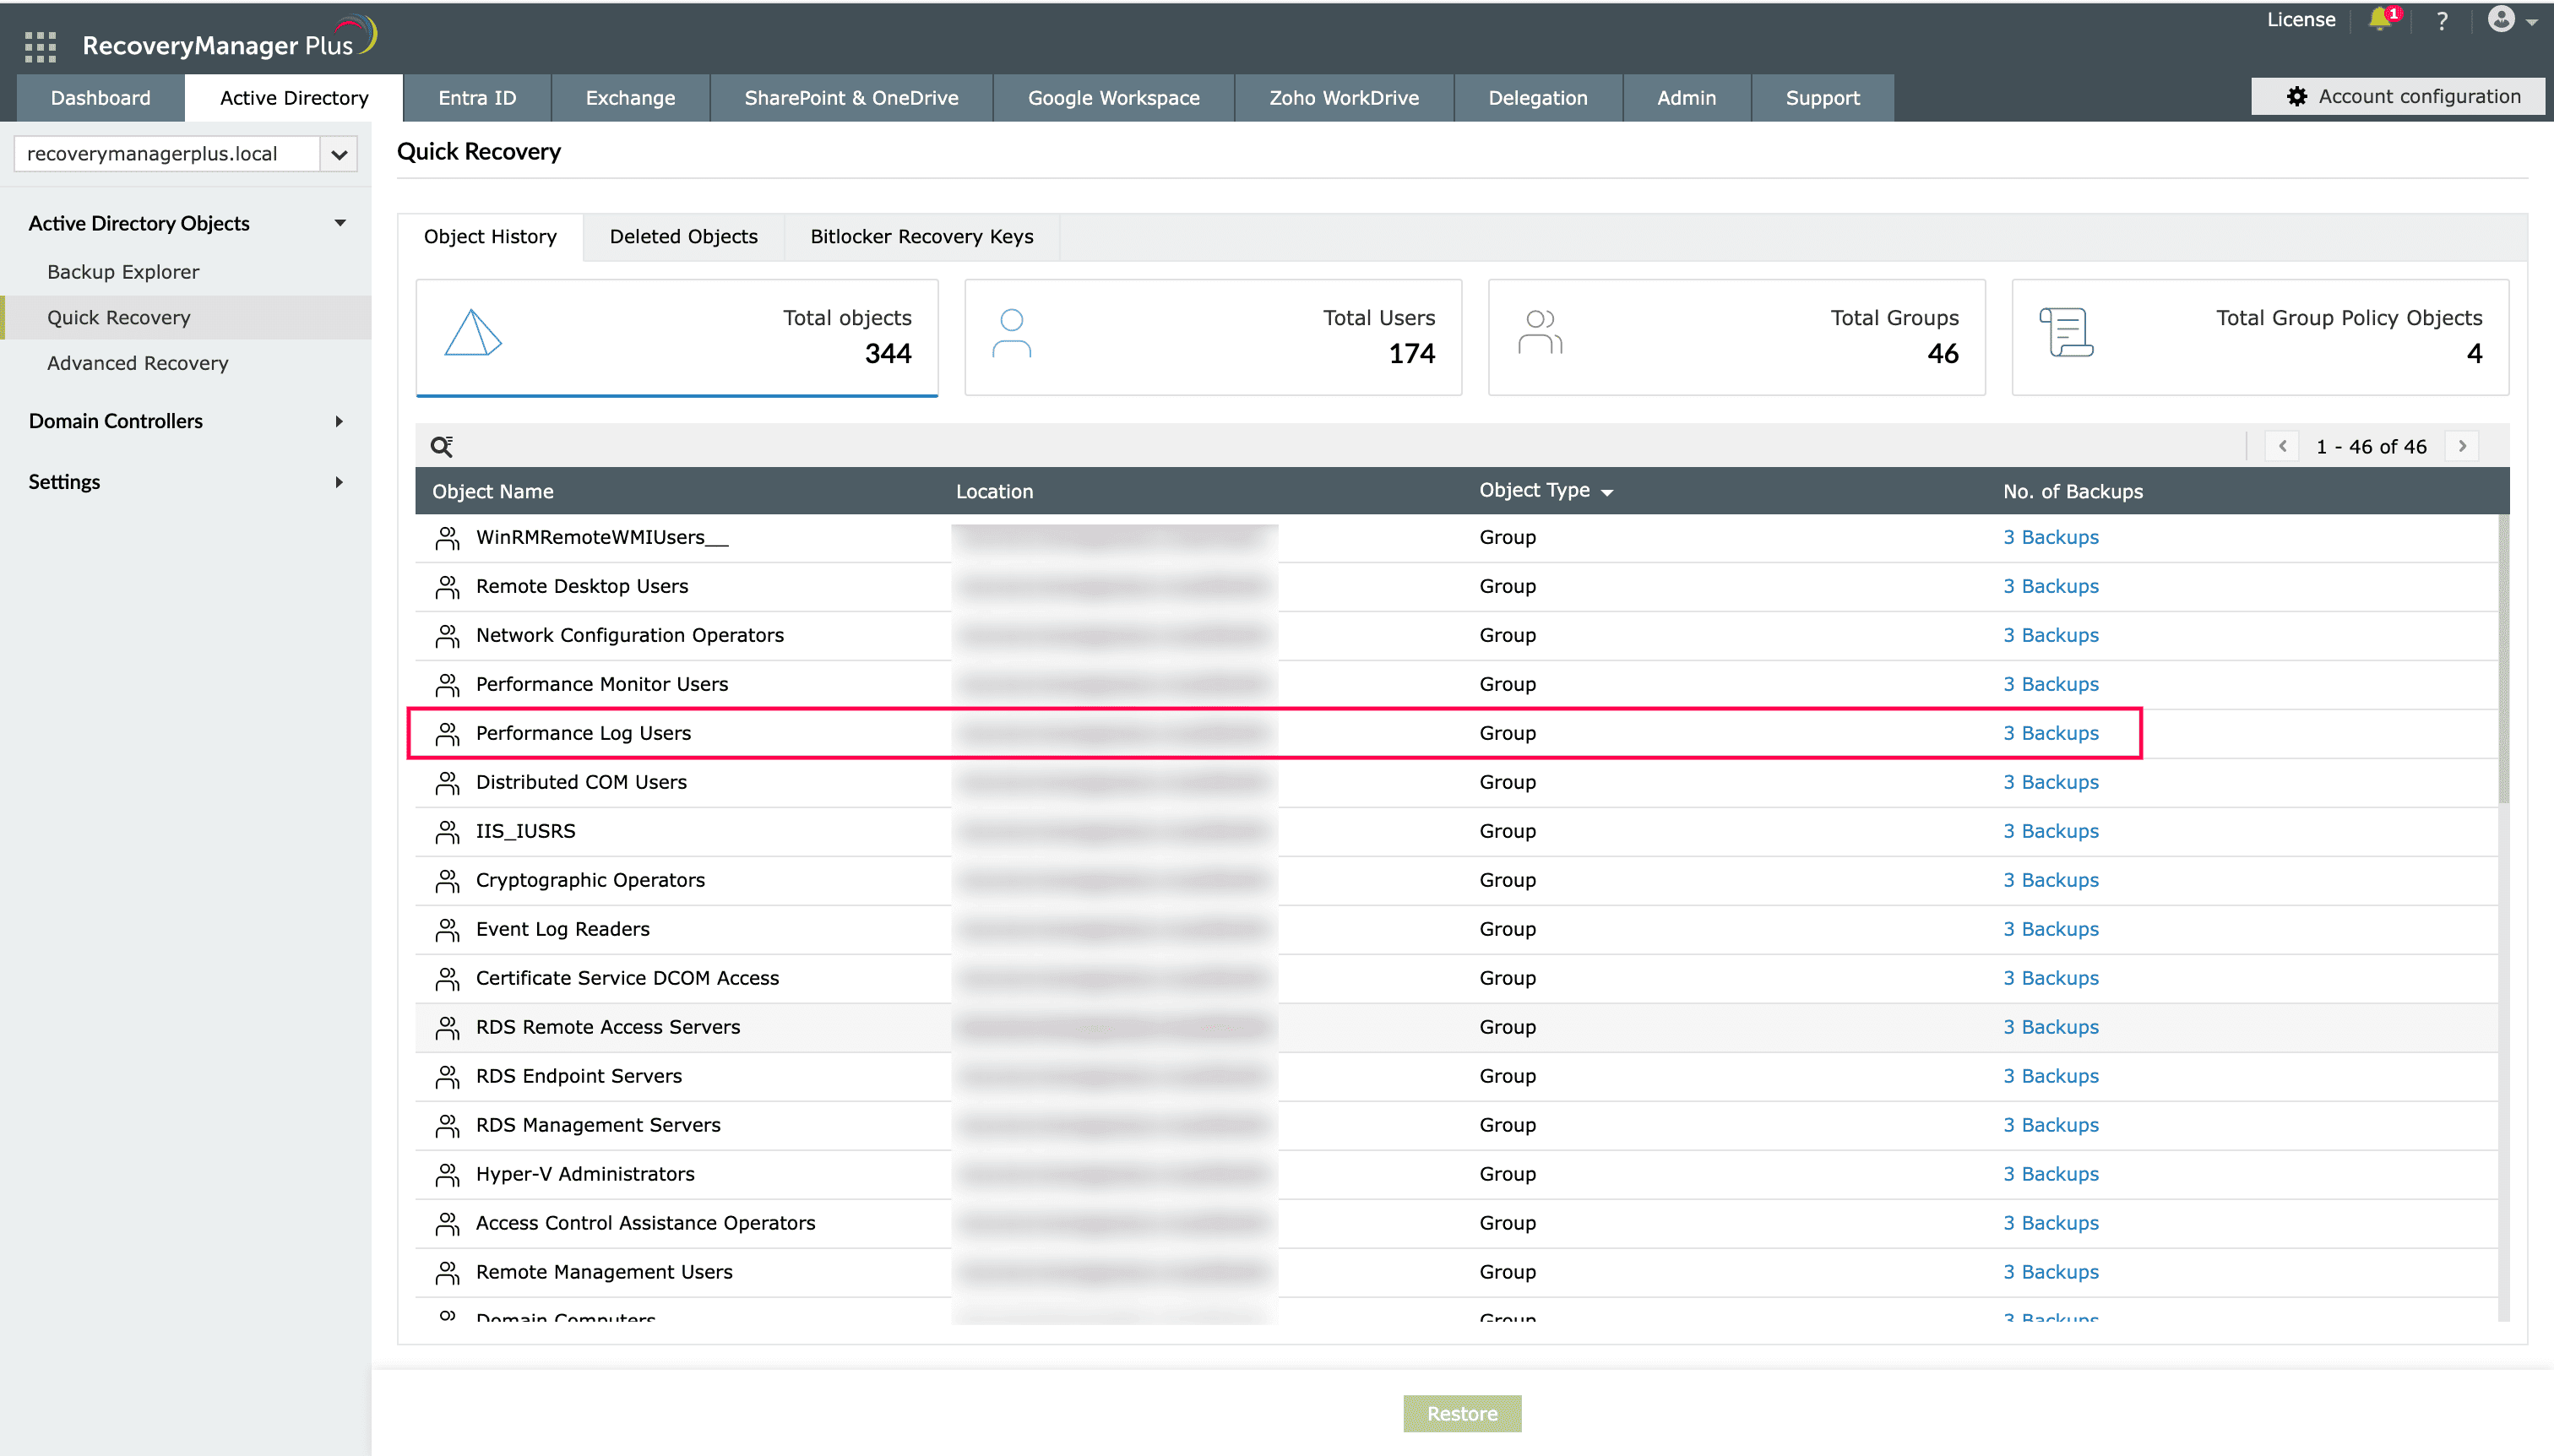This screenshot has height=1456, width=2554.
Task: Click the scroll icon on Group Policy Objects card
Action: 2064,331
